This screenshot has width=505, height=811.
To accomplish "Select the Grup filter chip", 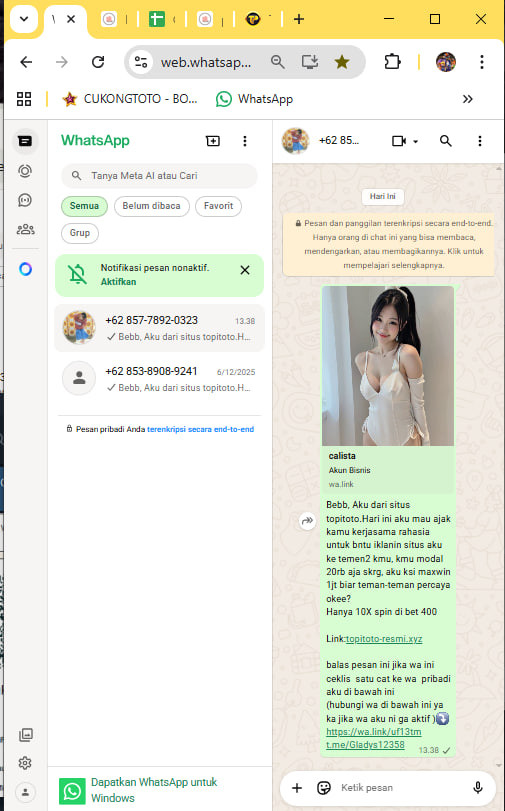I will [80, 233].
